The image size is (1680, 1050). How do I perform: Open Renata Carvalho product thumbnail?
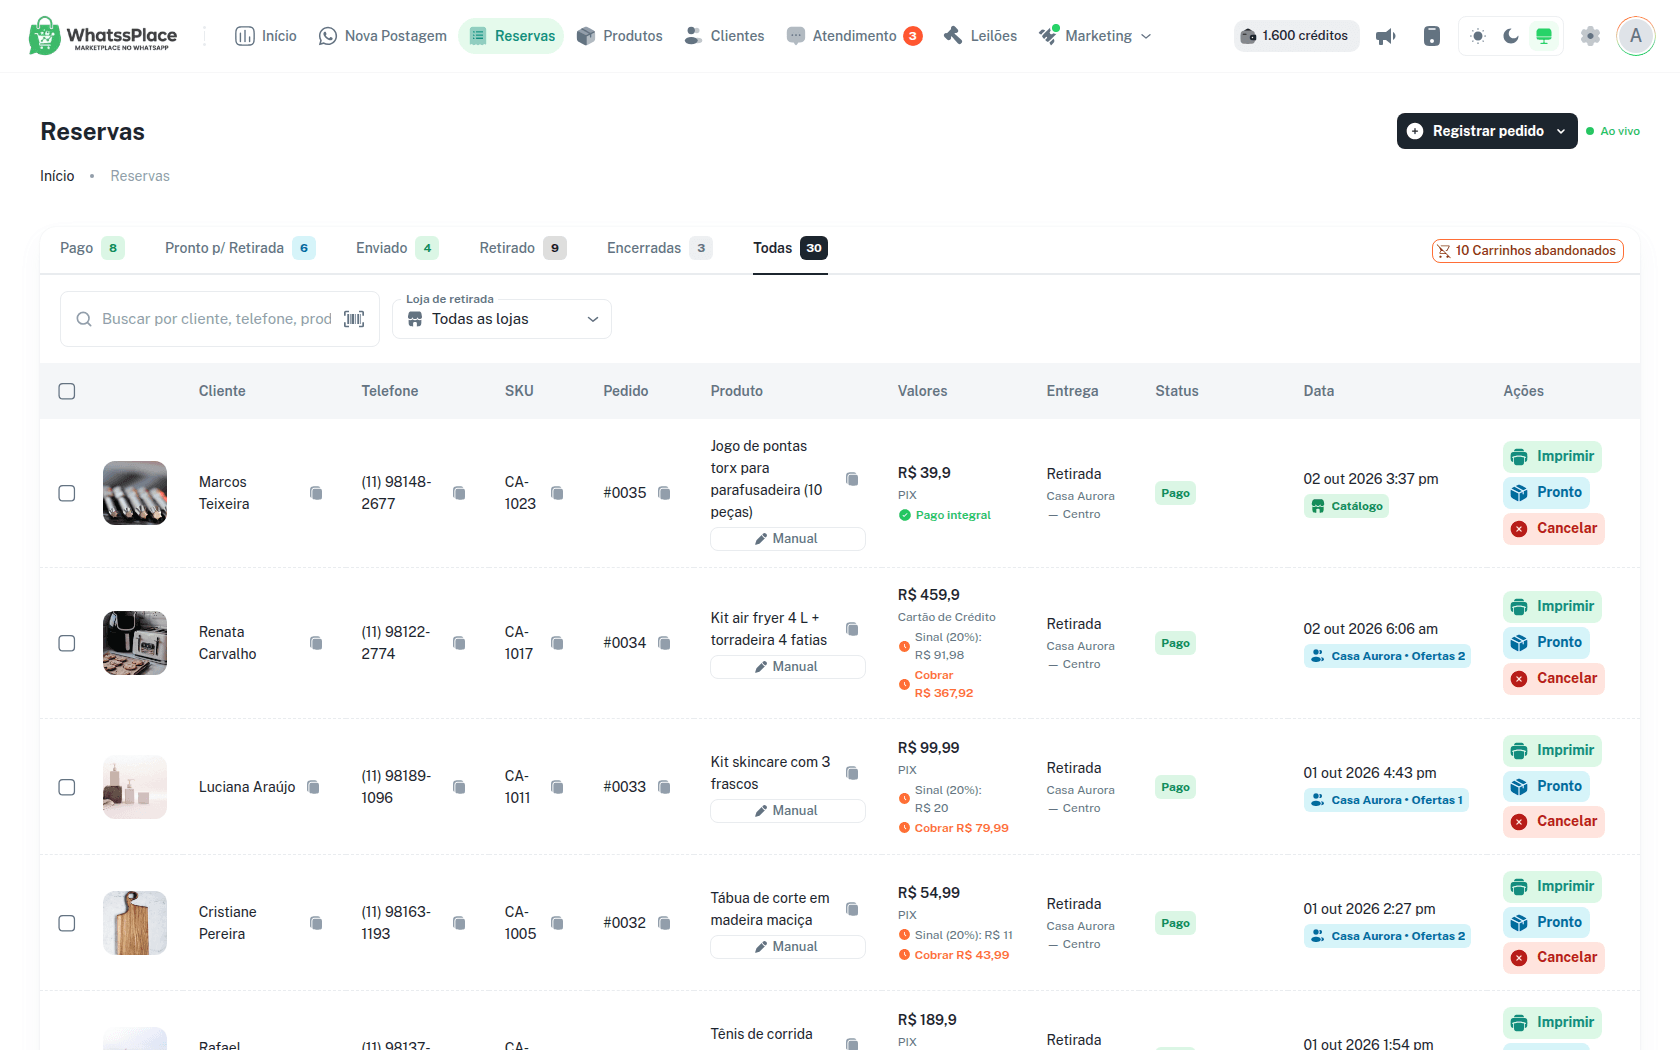click(x=135, y=643)
